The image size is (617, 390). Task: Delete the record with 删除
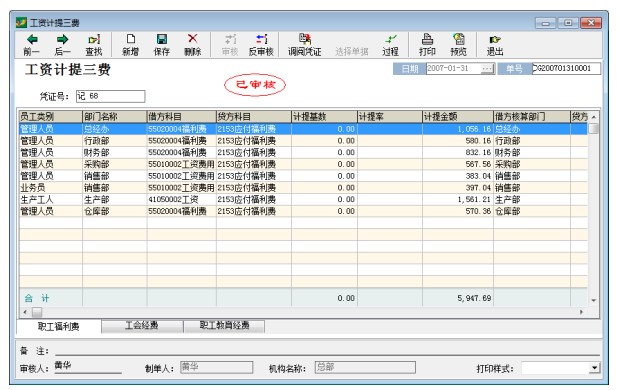pyautogui.click(x=192, y=45)
